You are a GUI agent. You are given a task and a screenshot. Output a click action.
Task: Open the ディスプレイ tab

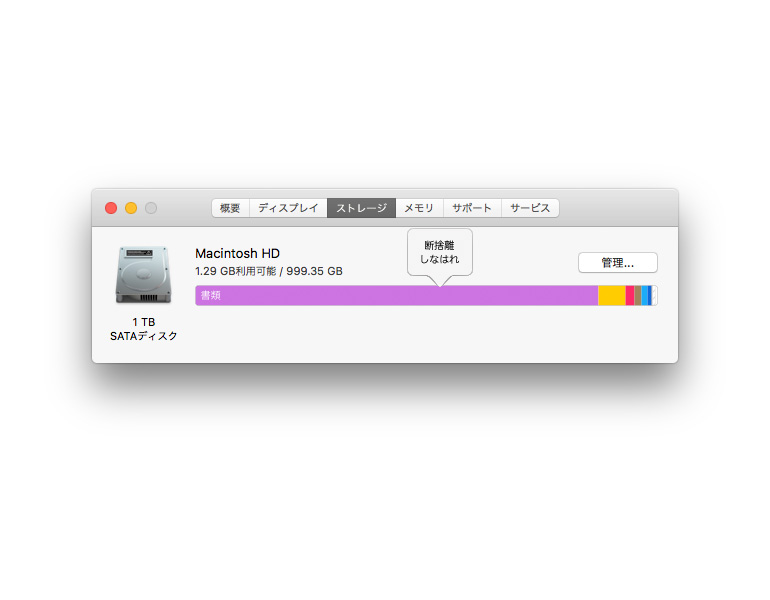(288, 208)
